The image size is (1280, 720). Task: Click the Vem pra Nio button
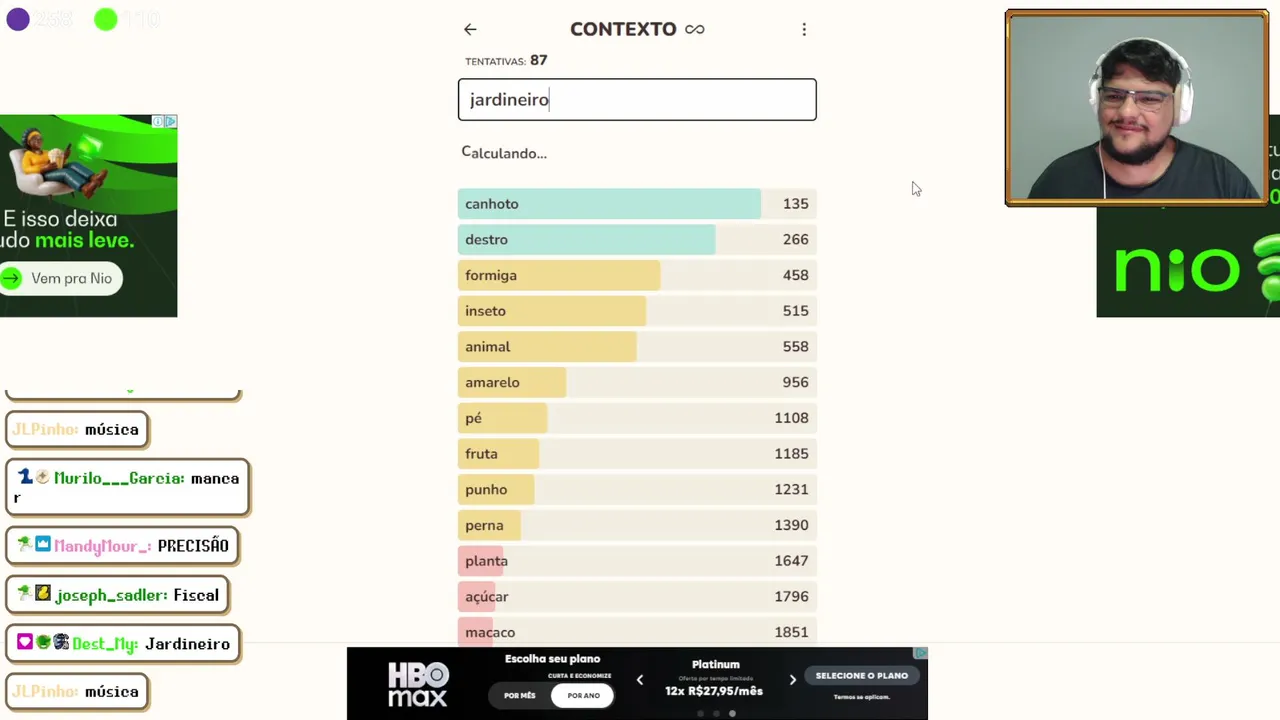coord(61,278)
